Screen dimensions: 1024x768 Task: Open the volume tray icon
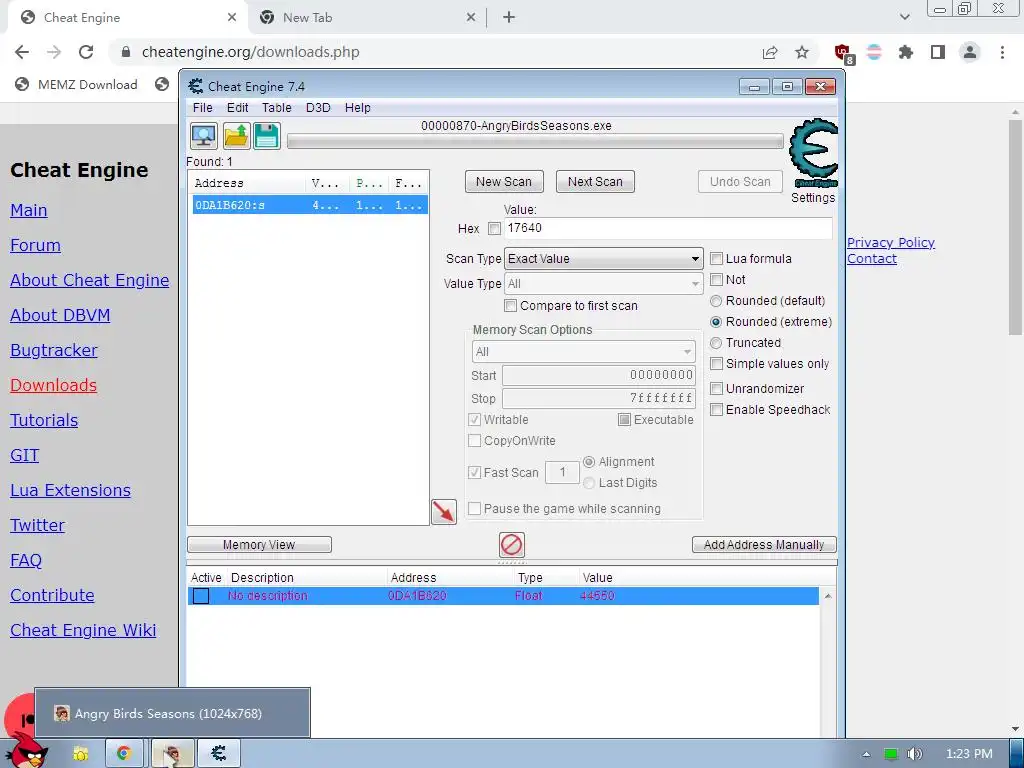915,754
